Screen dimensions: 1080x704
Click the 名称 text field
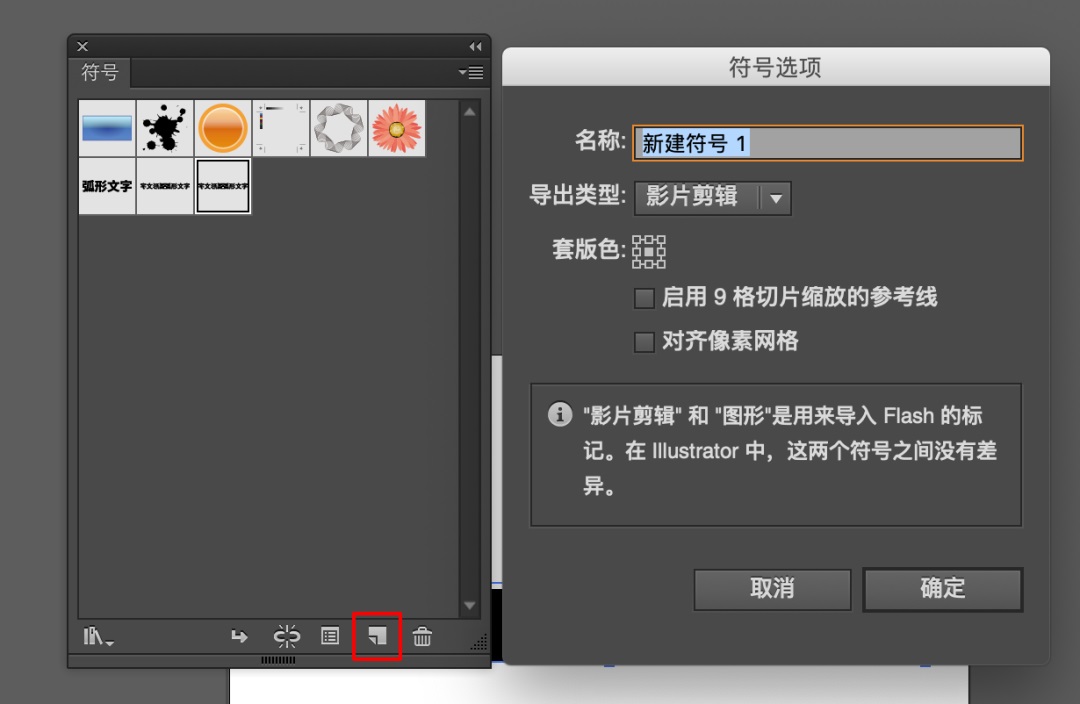click(828, 144)
